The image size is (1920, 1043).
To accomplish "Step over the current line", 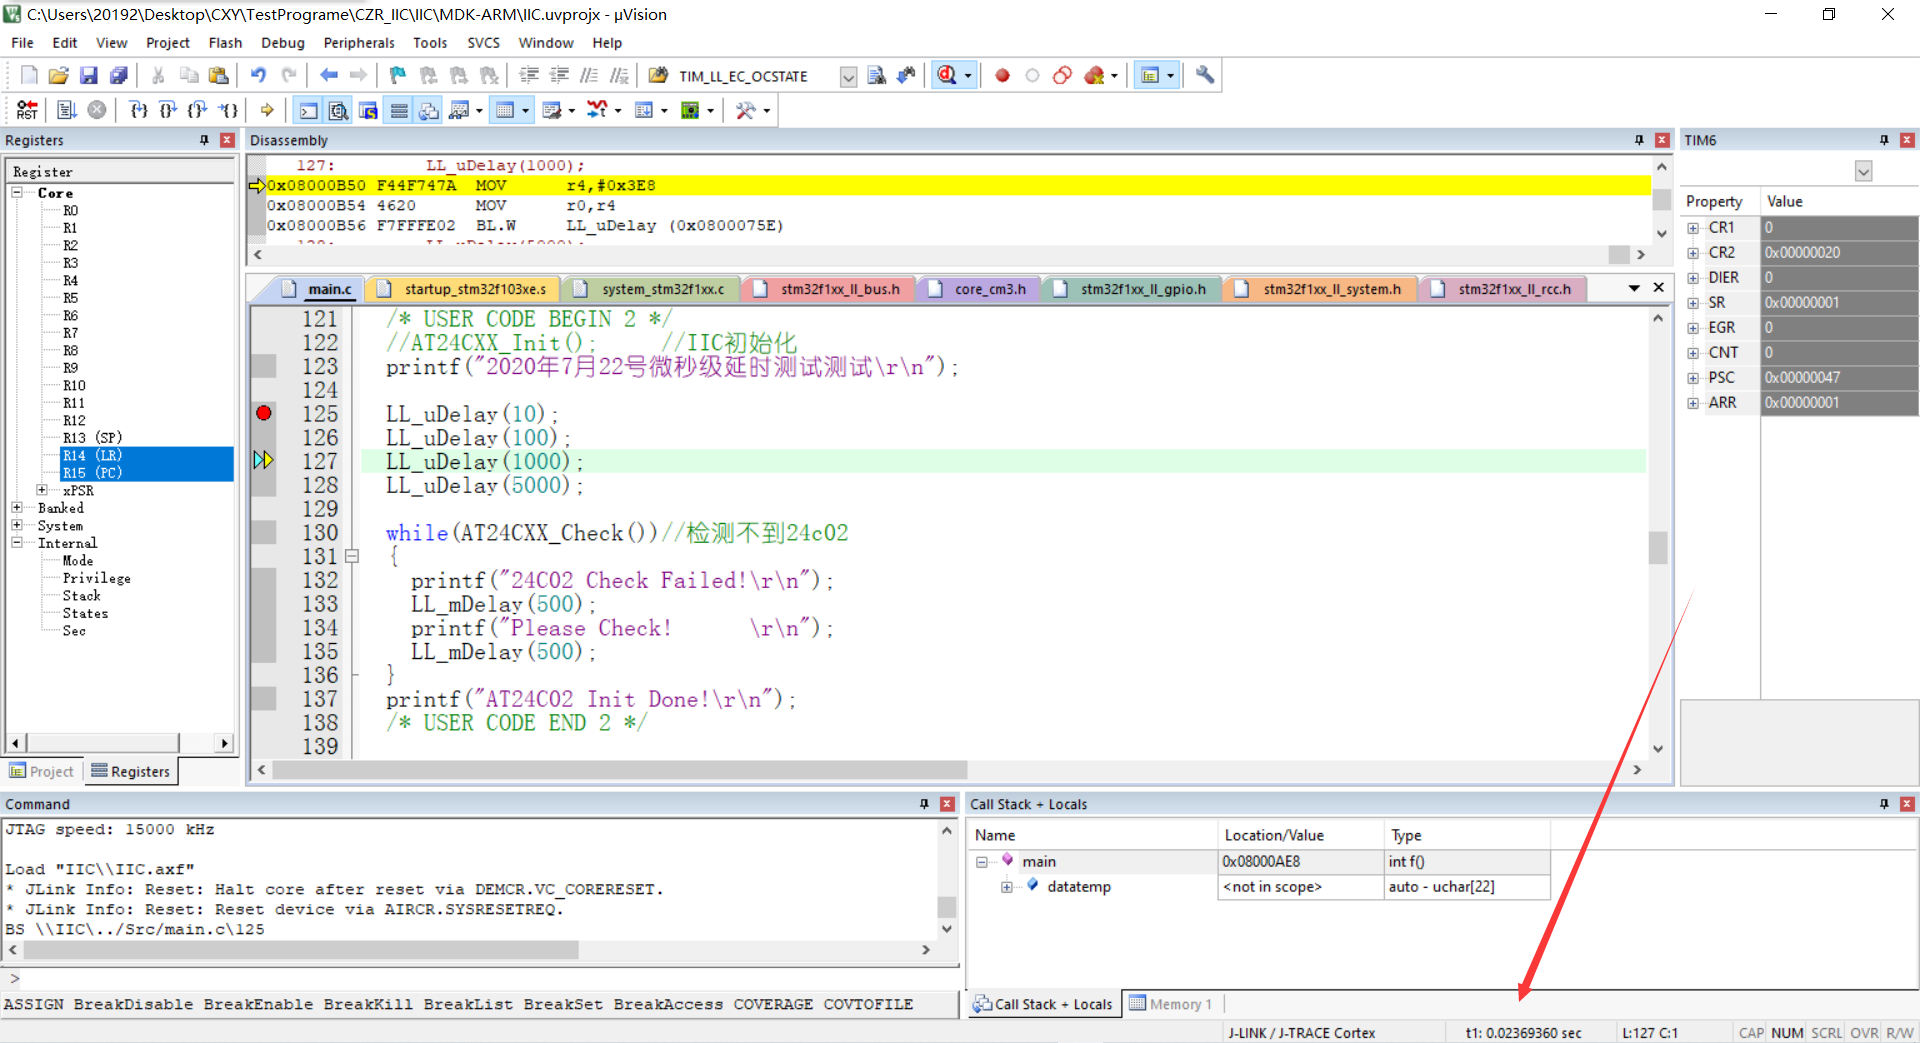I will pyautogui.click(x=168, y=110).
